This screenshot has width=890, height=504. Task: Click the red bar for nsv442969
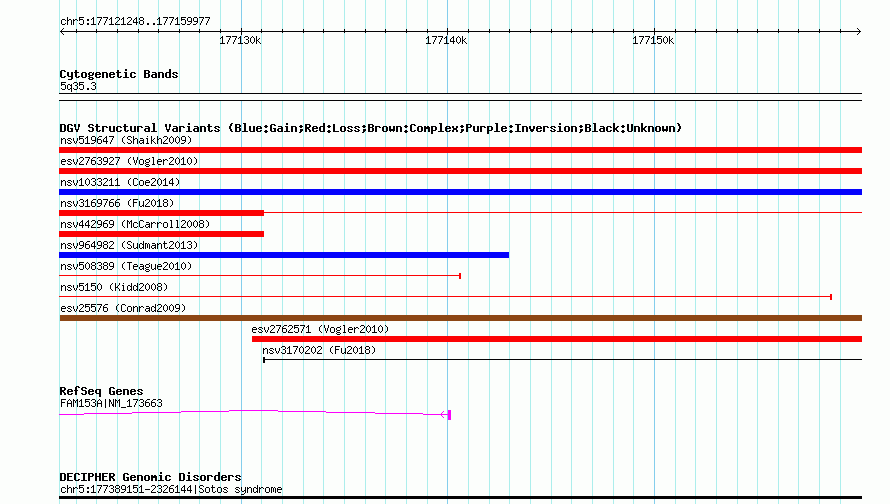(161, 234)
